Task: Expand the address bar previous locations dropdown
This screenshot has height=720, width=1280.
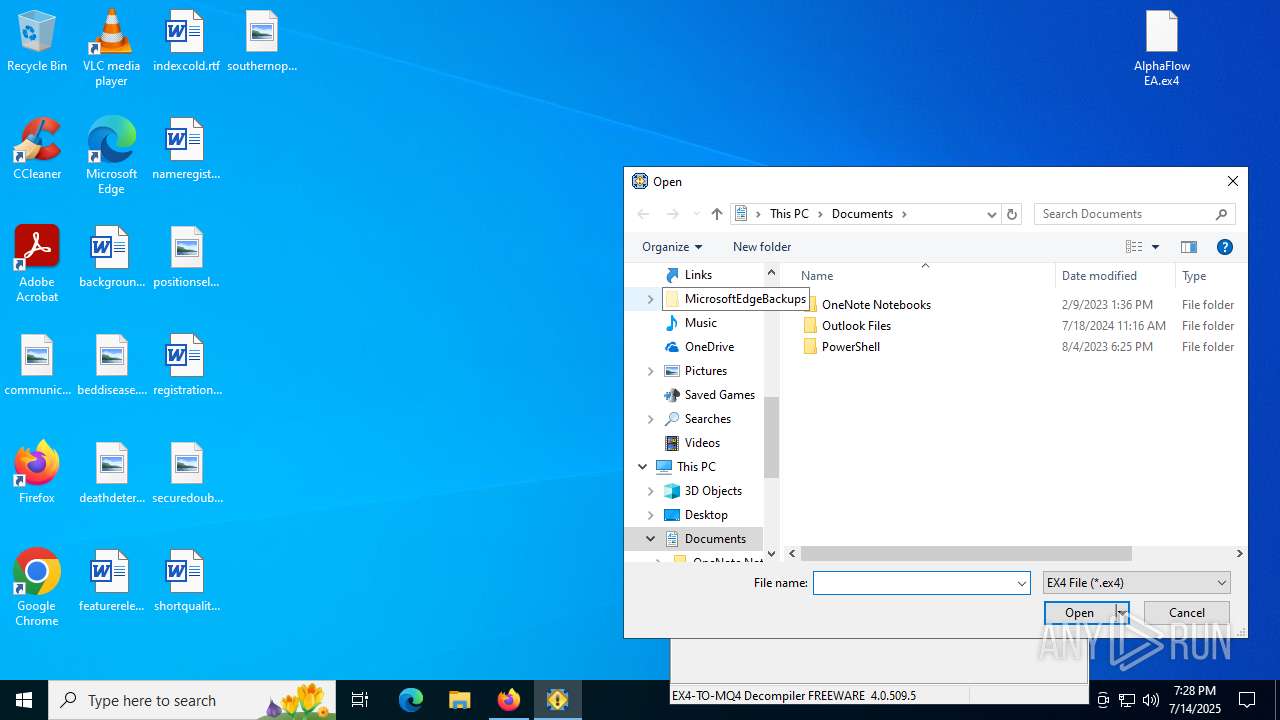Action: click(x=991, y=214)
